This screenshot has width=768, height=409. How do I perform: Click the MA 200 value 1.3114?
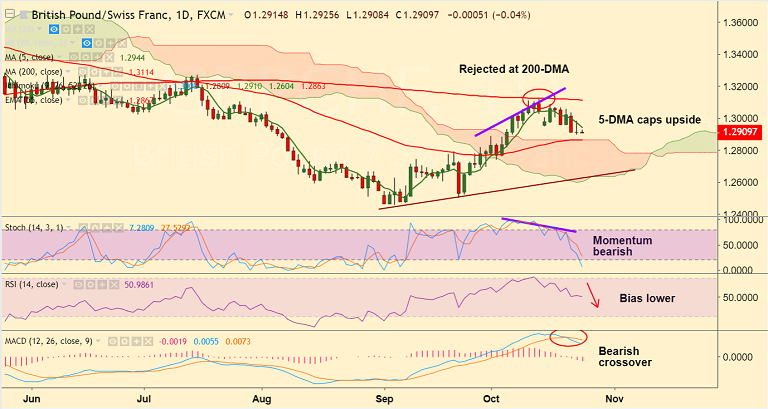[141, 72]
